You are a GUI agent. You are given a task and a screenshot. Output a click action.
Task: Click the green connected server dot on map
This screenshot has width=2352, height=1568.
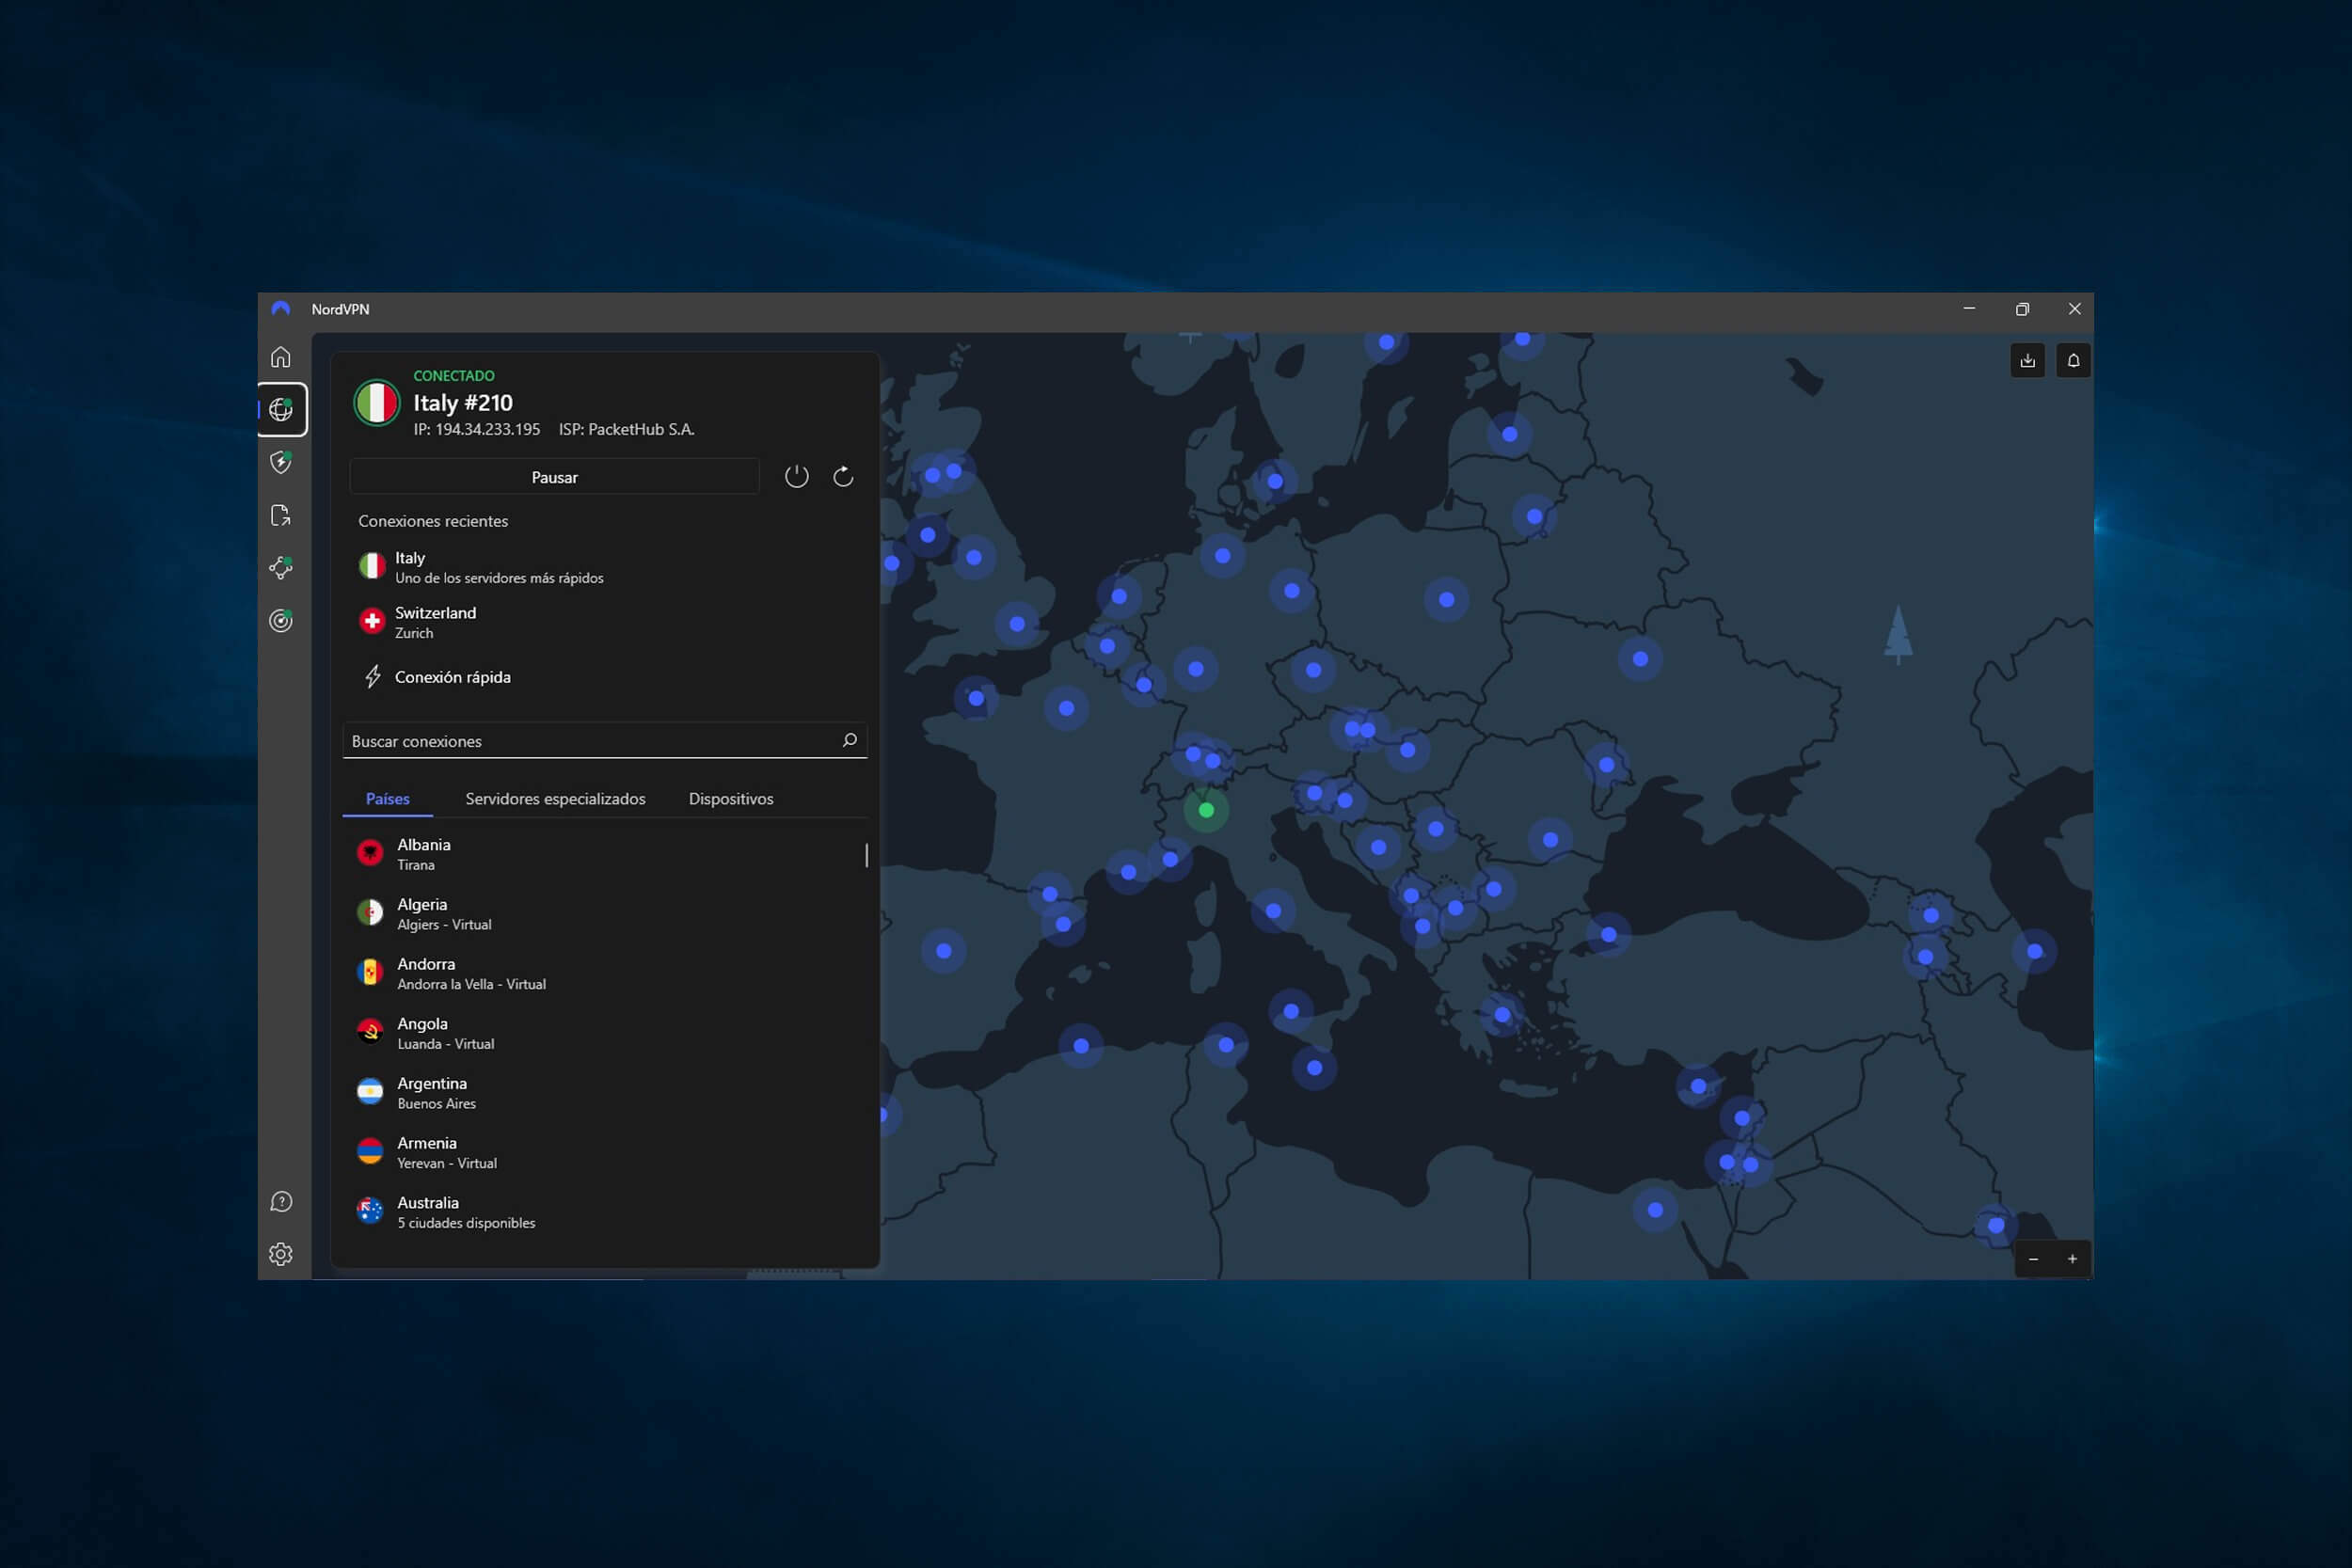click(x=1206, y=810)
